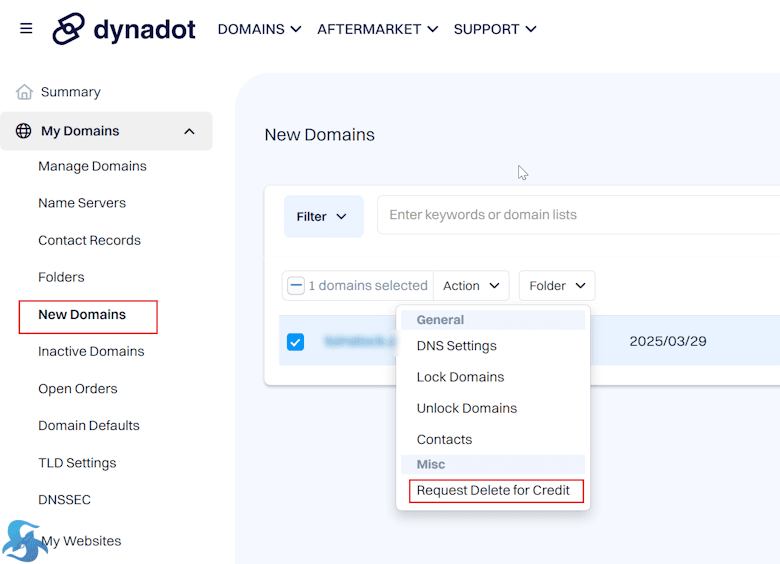Open TLD Settings in sidebar

pyautogui.click(x=77, y=463)
